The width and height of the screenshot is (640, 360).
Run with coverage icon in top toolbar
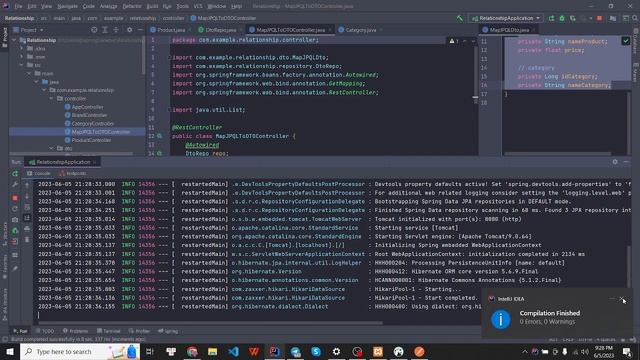tap(573, 18)
